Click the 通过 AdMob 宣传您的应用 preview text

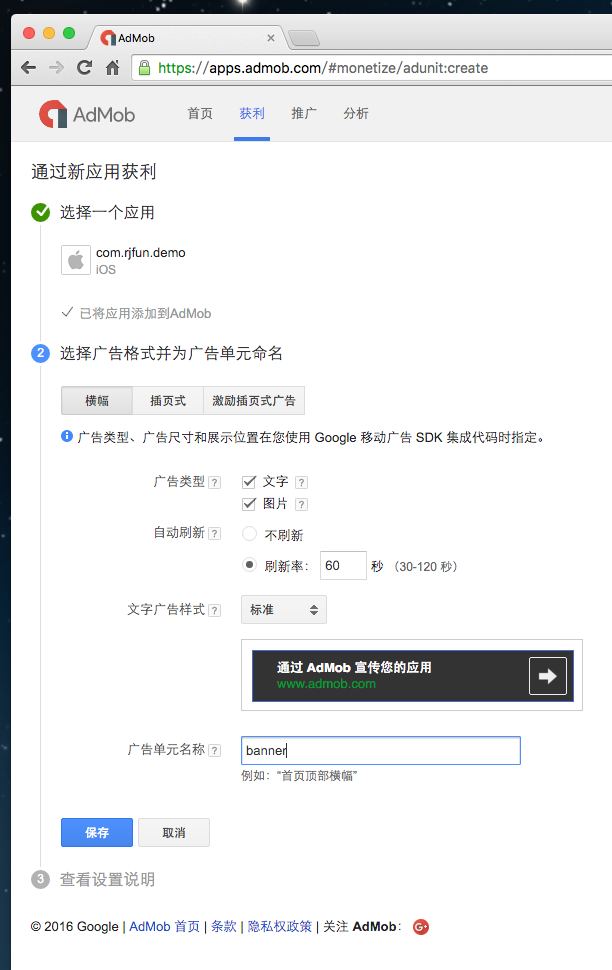pos(354,667)
